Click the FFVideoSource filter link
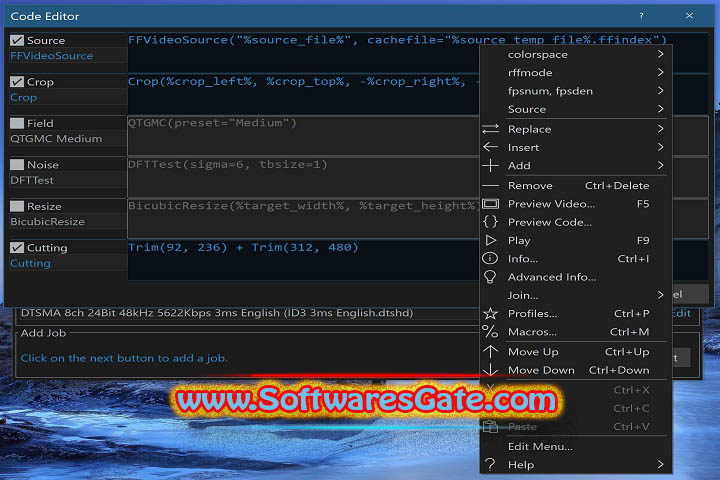 51,56
